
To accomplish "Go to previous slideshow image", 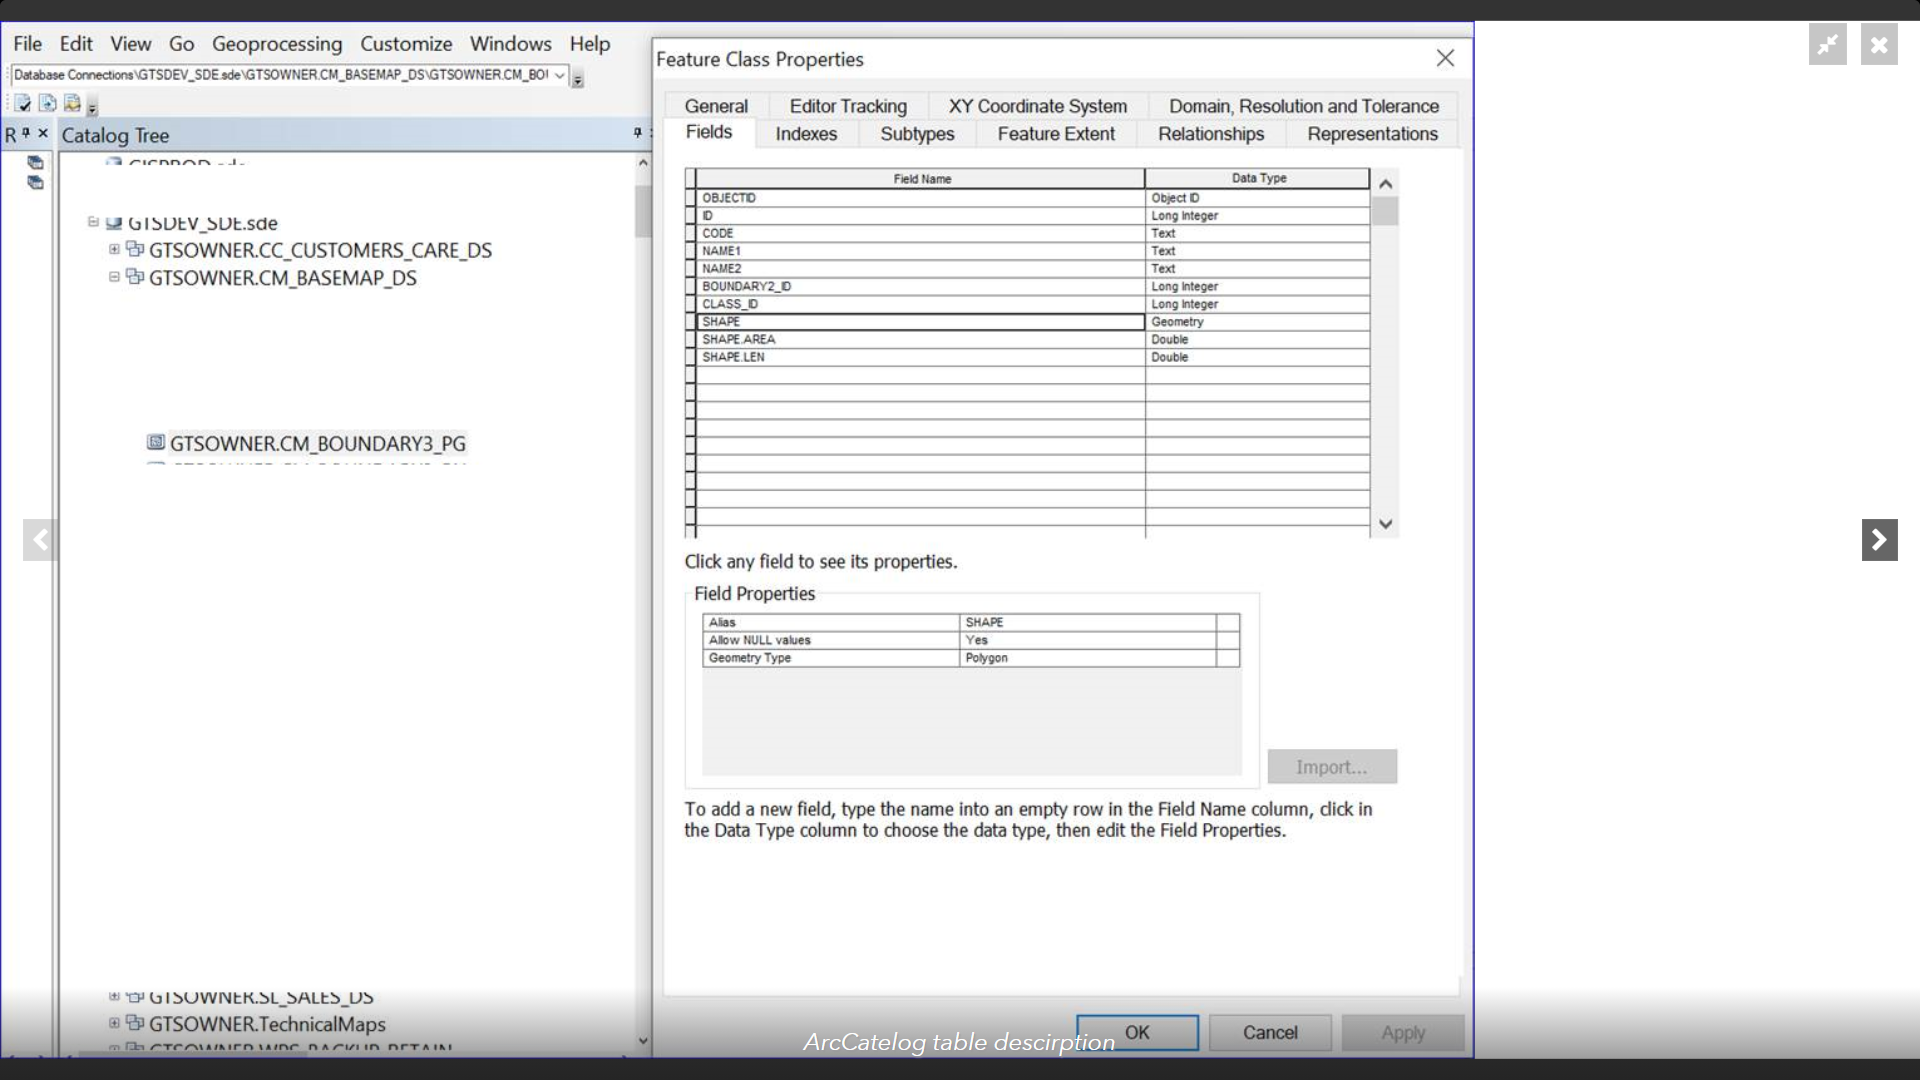I will (40, 540).
